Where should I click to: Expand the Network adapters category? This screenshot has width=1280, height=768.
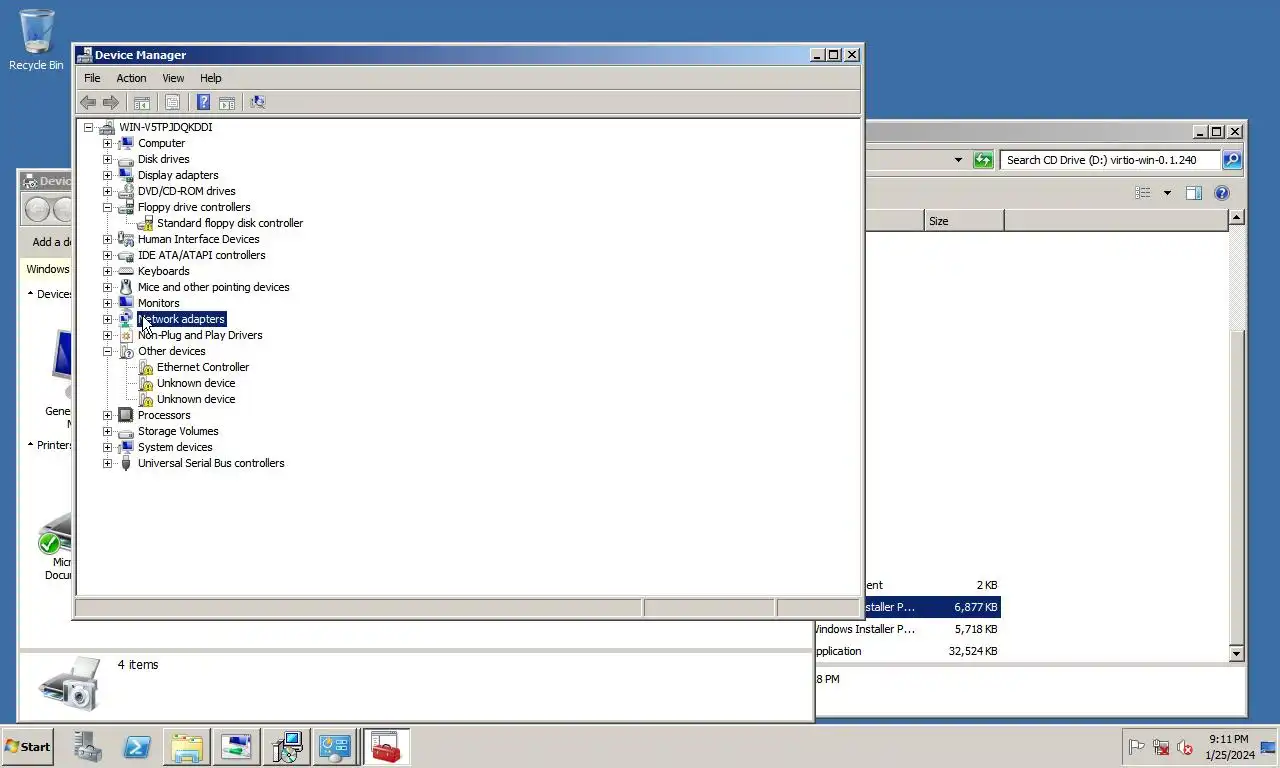tap(107, 319)
